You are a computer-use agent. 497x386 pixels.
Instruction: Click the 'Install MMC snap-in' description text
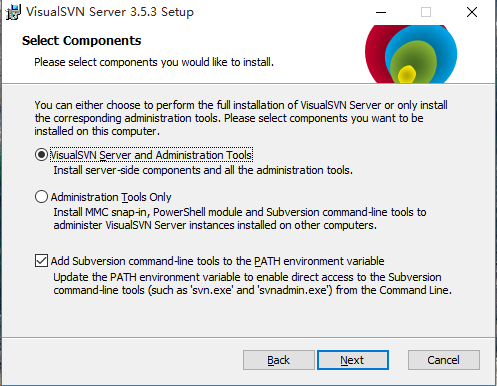click(240, 219)
